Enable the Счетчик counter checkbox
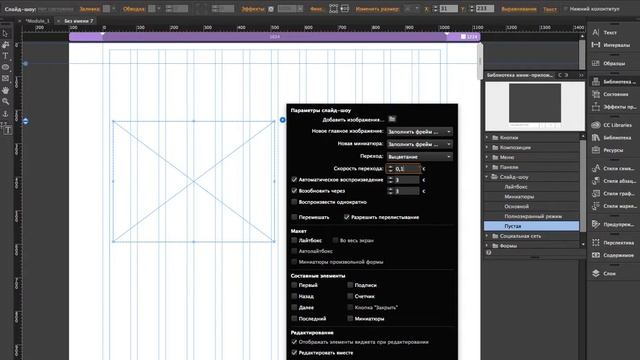Viewport: 640px width, 360px height. coord(350,296)
